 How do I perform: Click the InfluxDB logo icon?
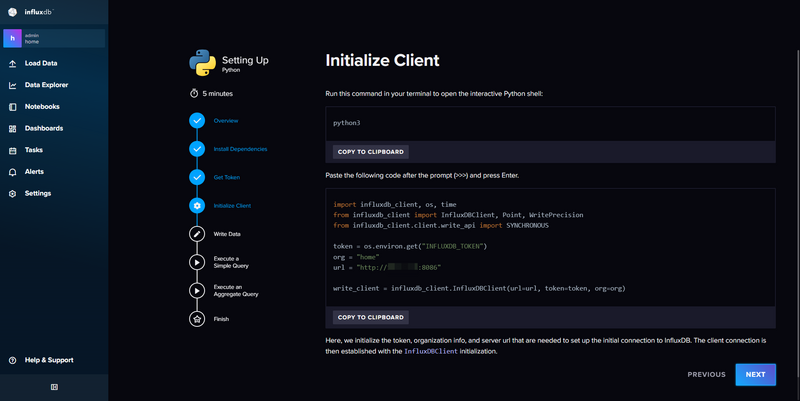[13, 12]
